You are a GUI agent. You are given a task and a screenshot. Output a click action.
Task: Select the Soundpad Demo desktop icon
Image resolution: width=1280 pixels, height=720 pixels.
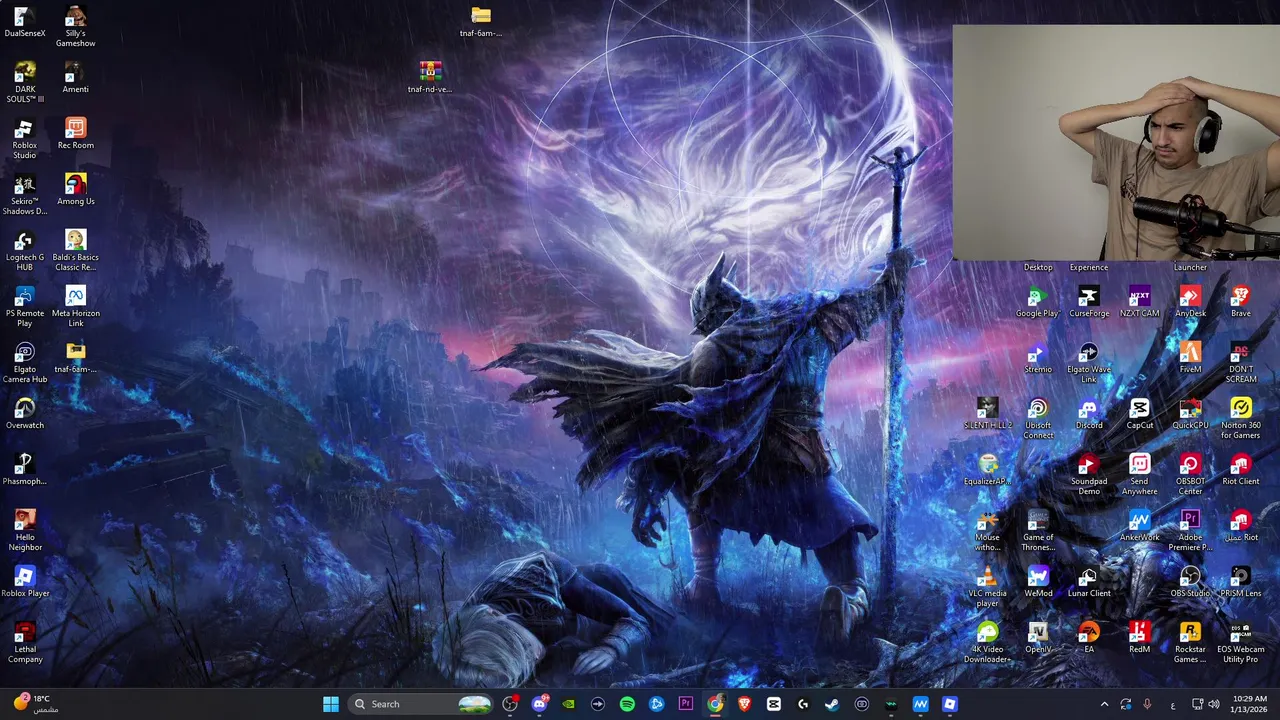pyautogui.click(x=1089, y=475)
